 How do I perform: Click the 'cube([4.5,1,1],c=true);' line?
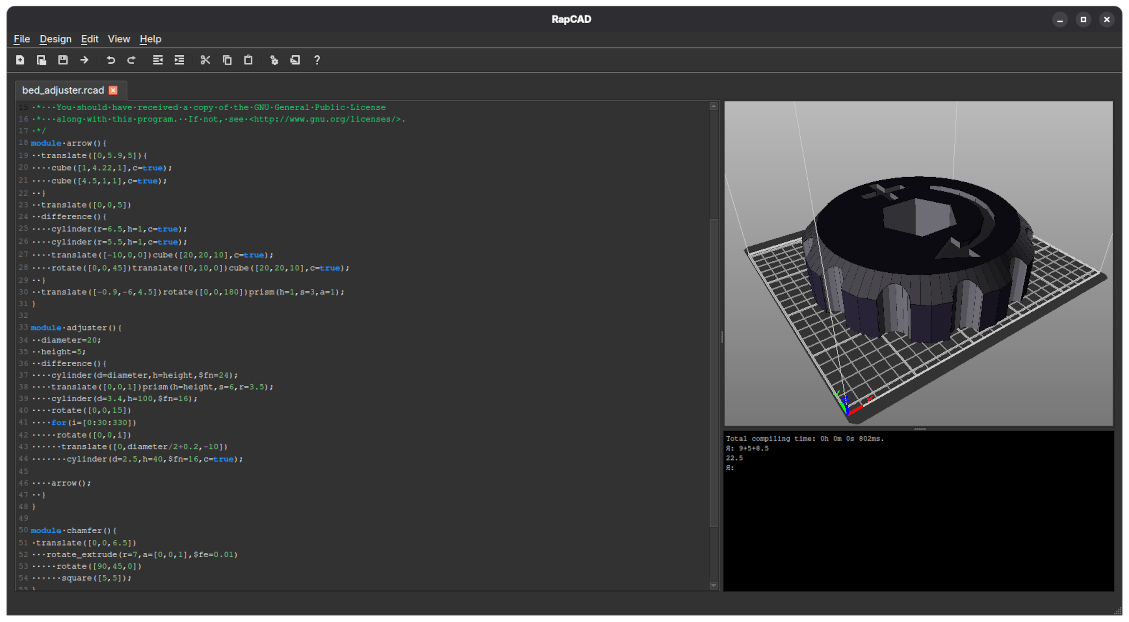point(109,181)
